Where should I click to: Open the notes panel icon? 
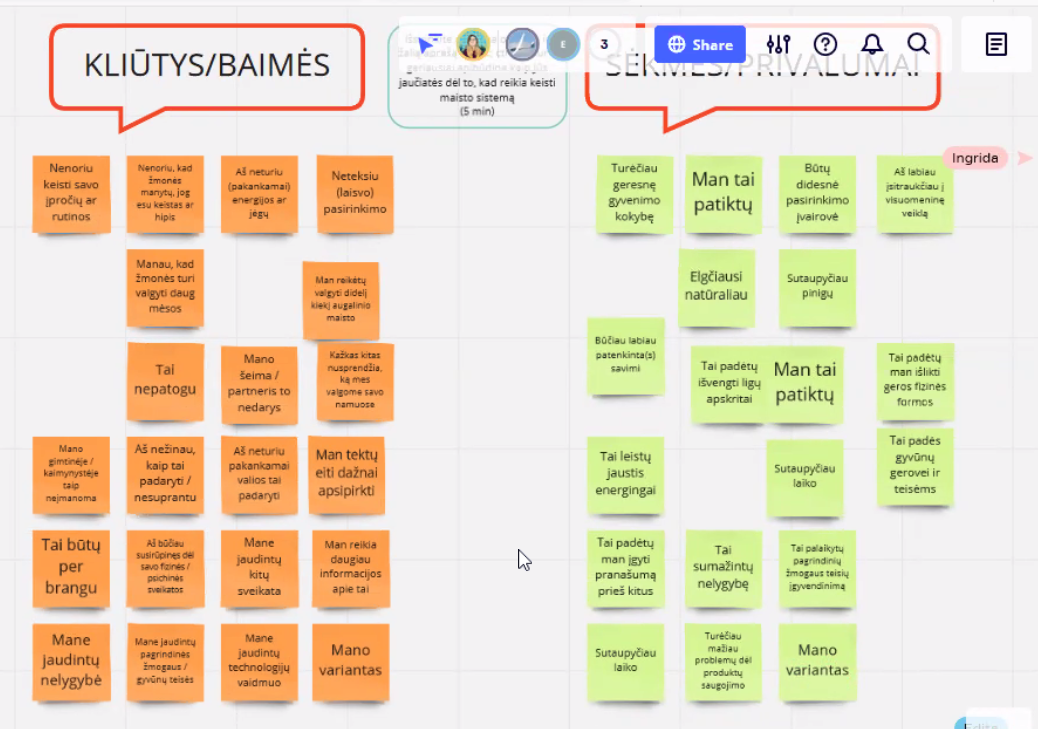point(996,44)
